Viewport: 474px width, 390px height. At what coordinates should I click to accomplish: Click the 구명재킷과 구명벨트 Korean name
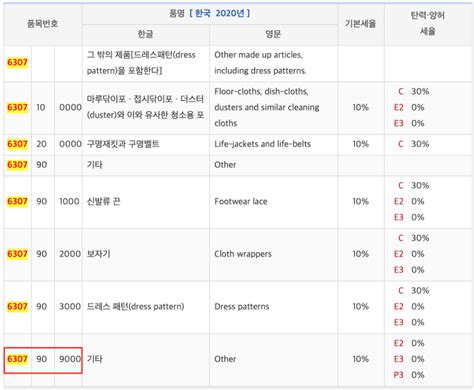(123, 144)
